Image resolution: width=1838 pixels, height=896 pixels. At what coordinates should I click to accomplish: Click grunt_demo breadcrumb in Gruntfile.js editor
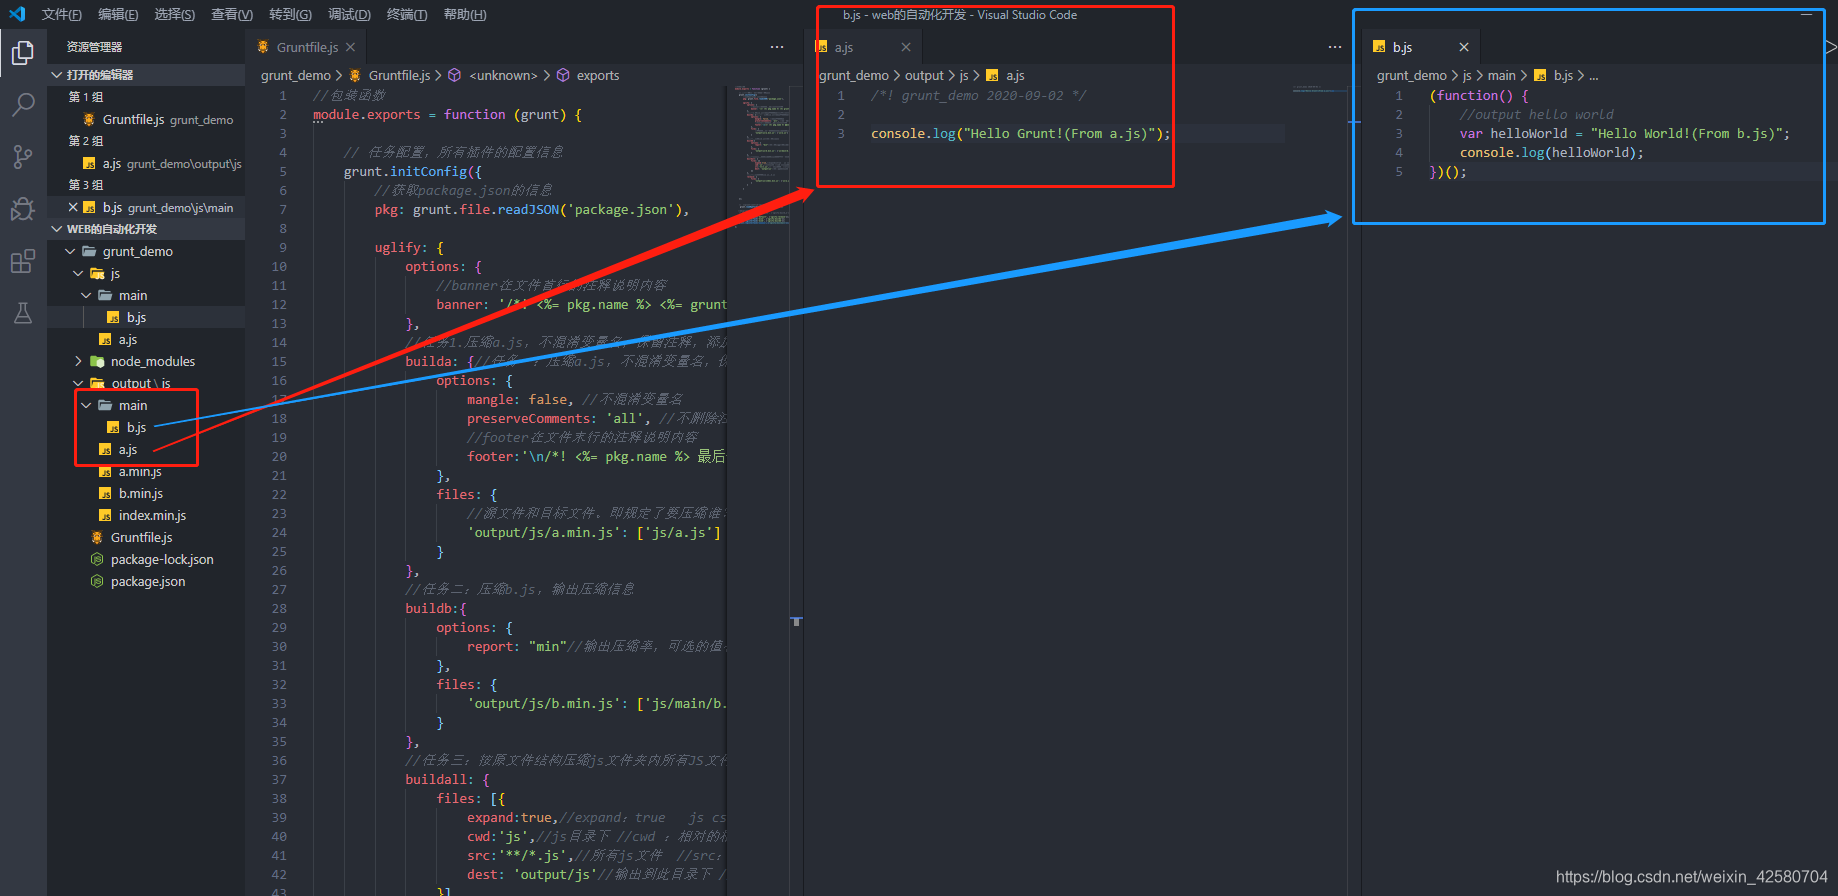(296, 75)
